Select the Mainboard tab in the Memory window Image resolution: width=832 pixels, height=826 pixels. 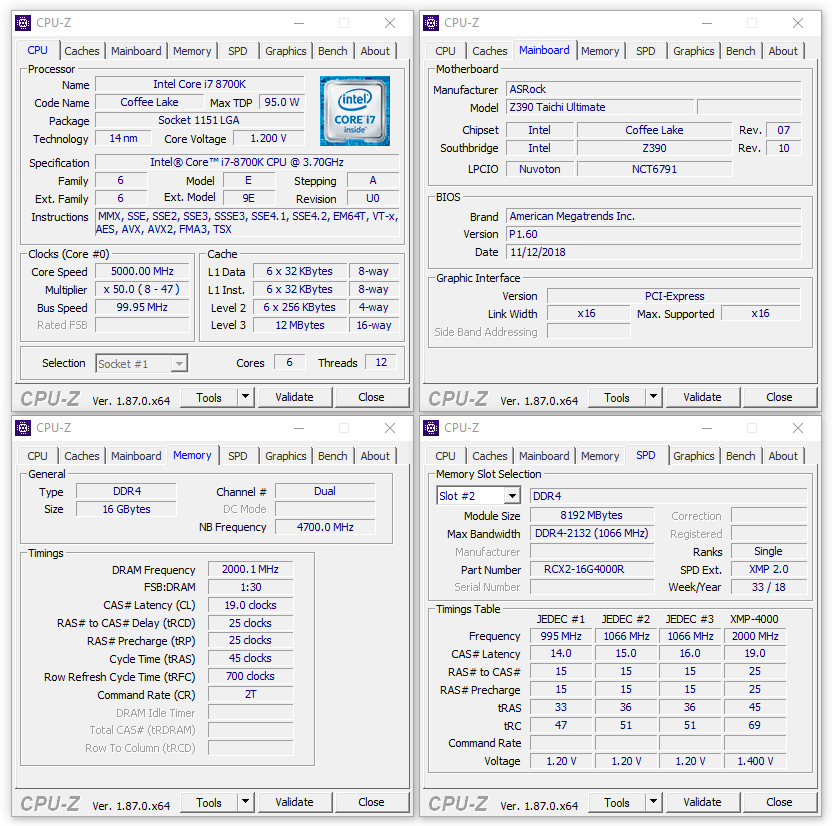(136, 456)
